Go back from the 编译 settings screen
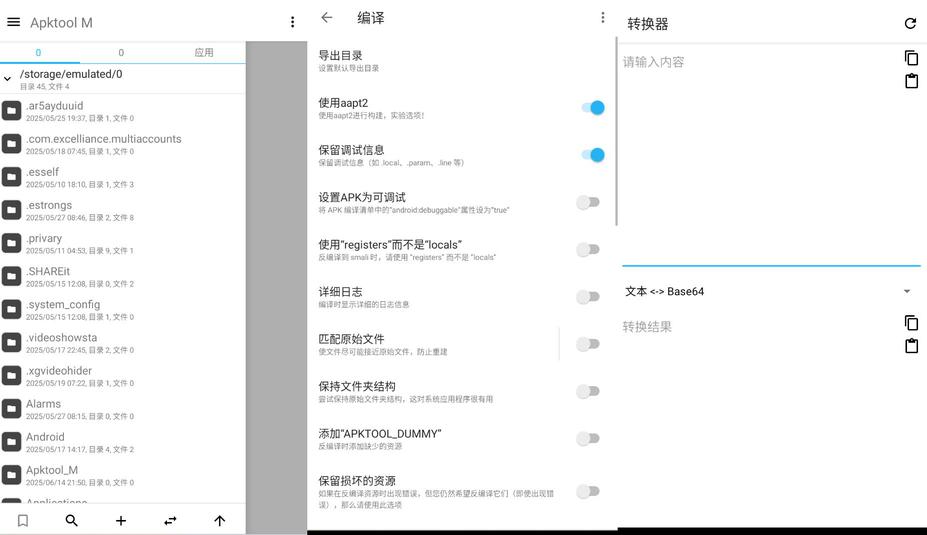 (x=327, y=18)
